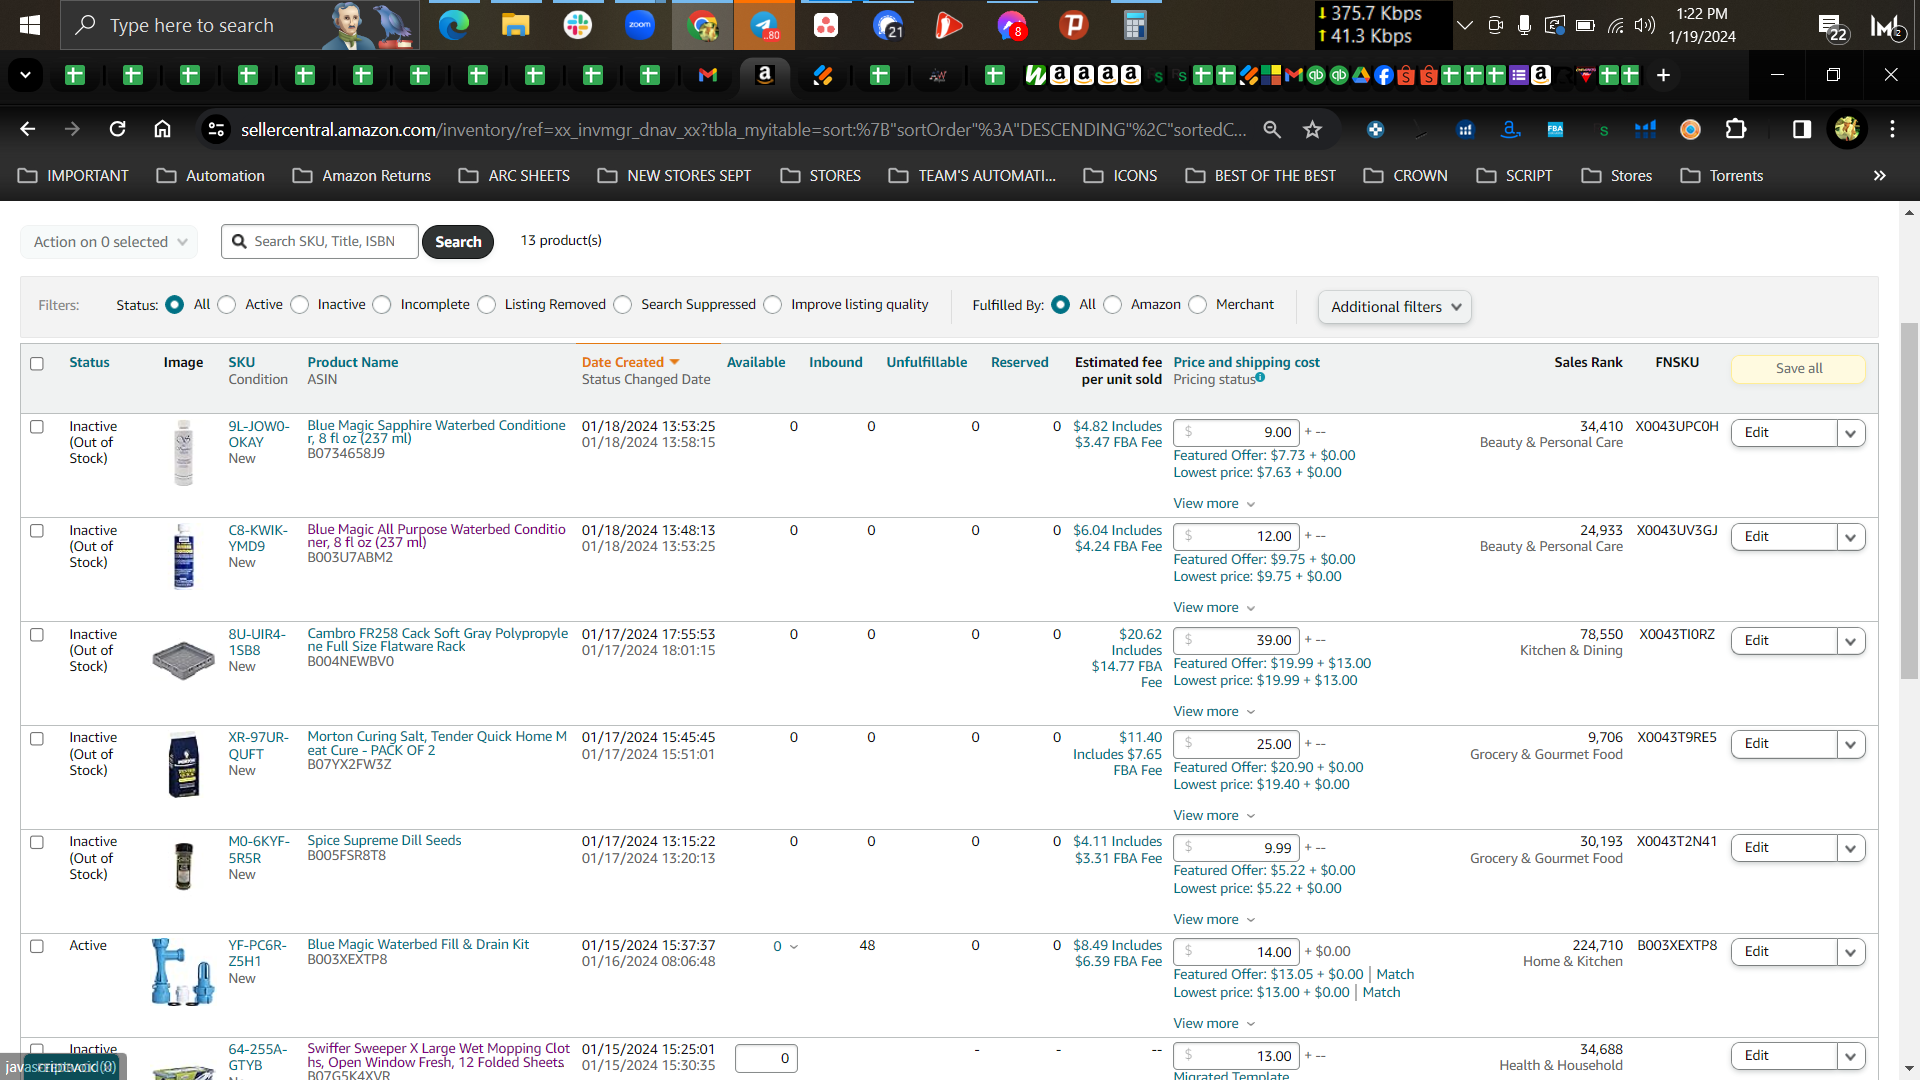Show more bookmarks with the double chevron
Image resolution: width=1920 pixels, height=1080 pixels.
click(1880, 175)
